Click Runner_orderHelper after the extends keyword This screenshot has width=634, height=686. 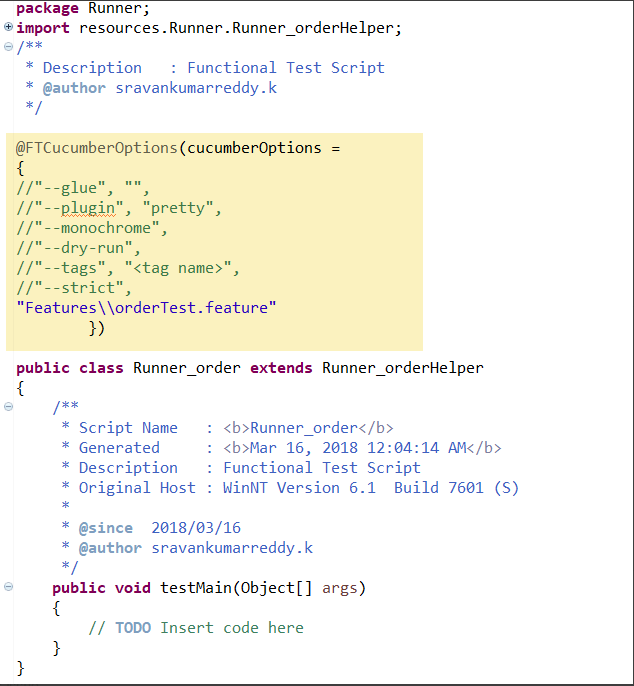[x=402, y=368]
